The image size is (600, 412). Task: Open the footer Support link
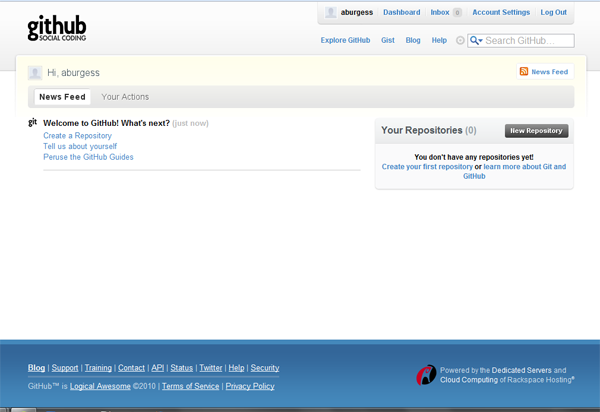(x=65, y=368)
